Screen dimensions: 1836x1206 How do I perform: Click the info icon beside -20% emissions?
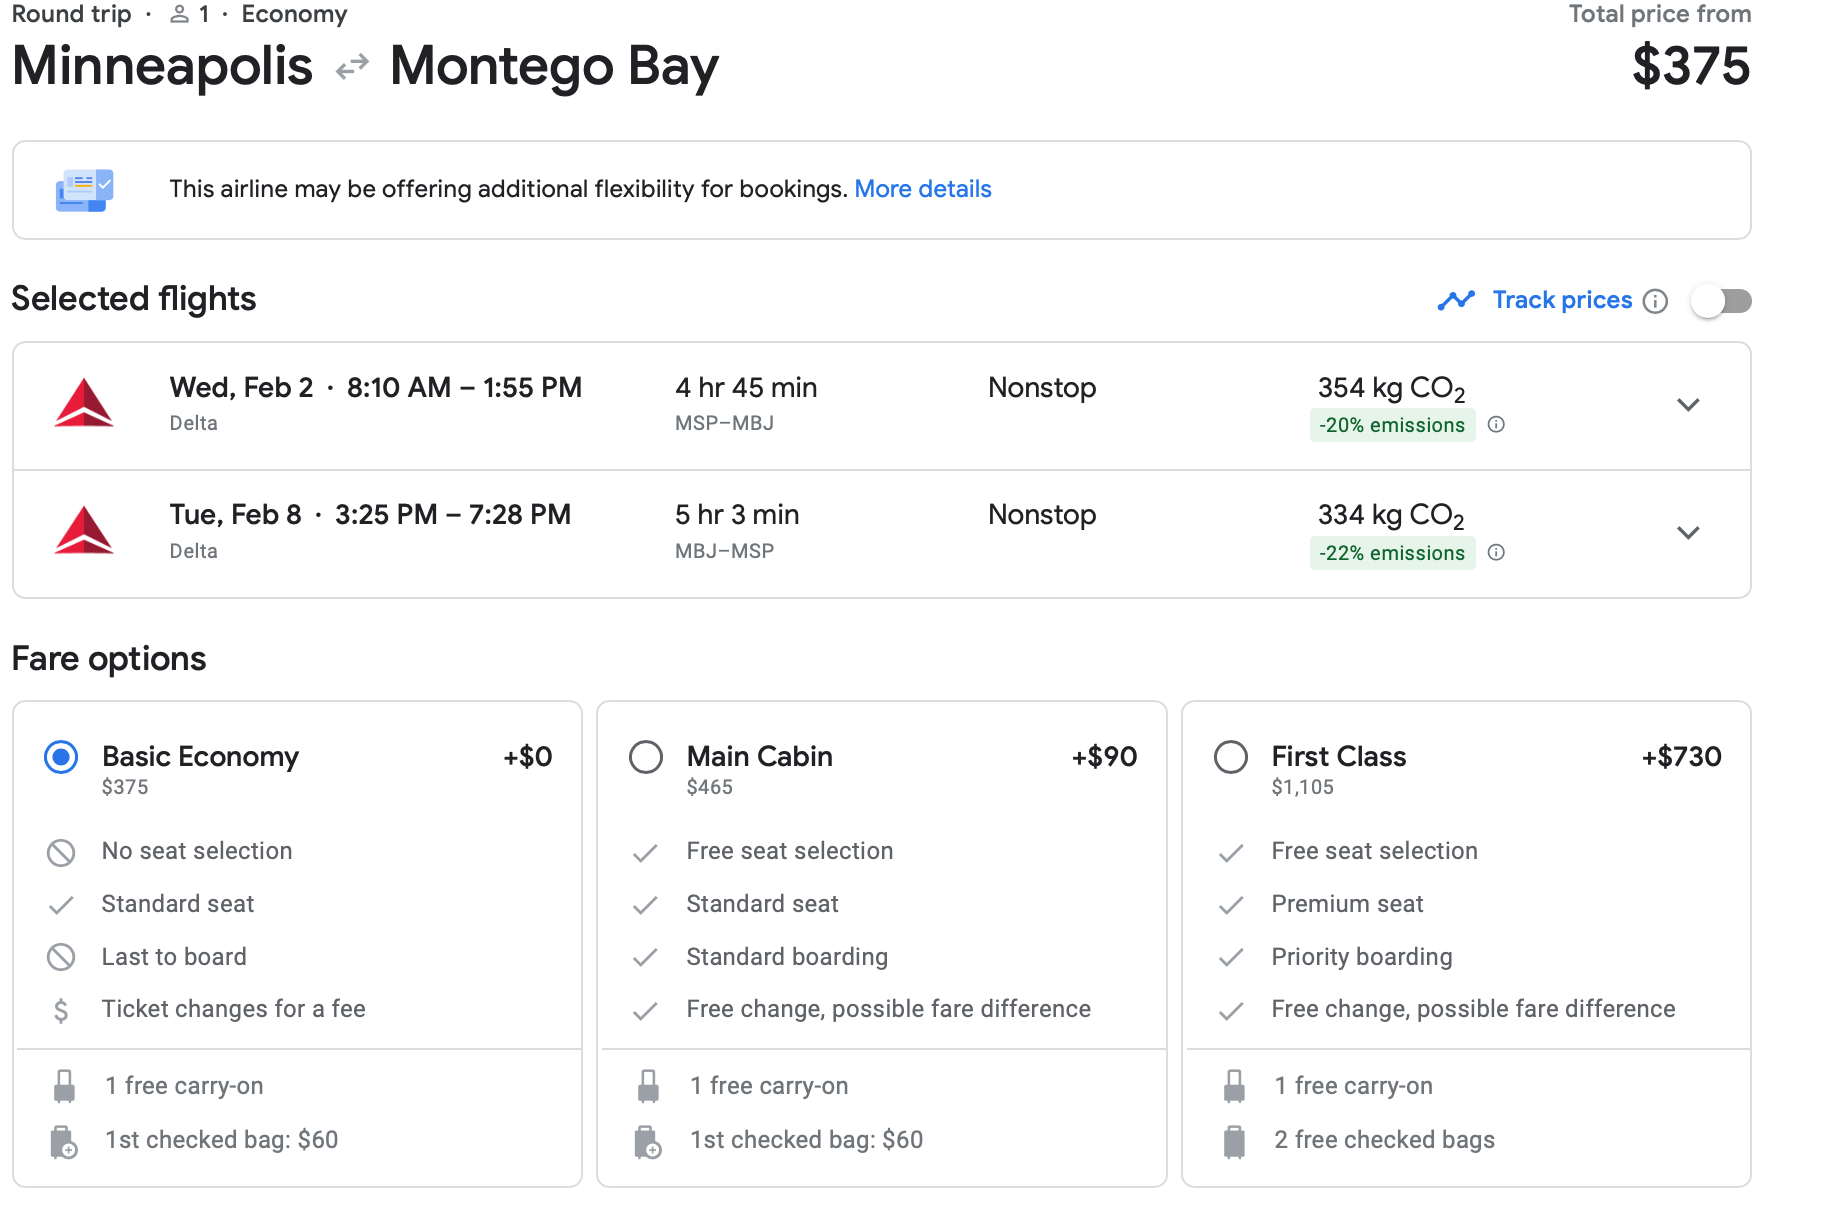tap(1496, 424)
